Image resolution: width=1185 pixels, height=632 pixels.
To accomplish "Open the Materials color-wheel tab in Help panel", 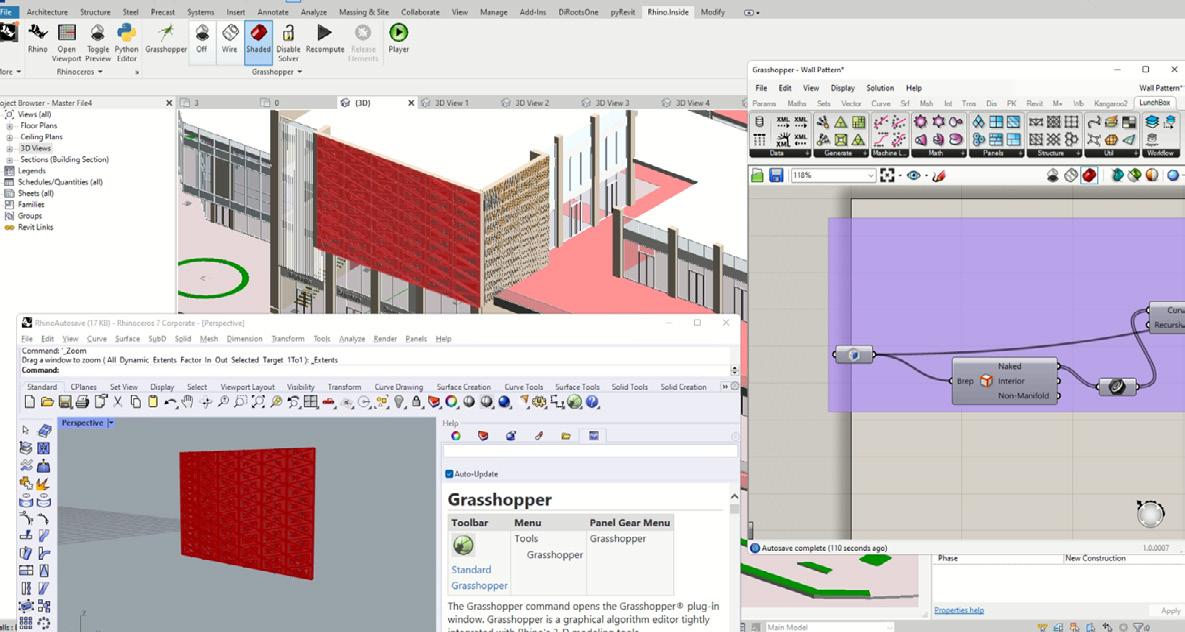I will [x=456, y=435].
